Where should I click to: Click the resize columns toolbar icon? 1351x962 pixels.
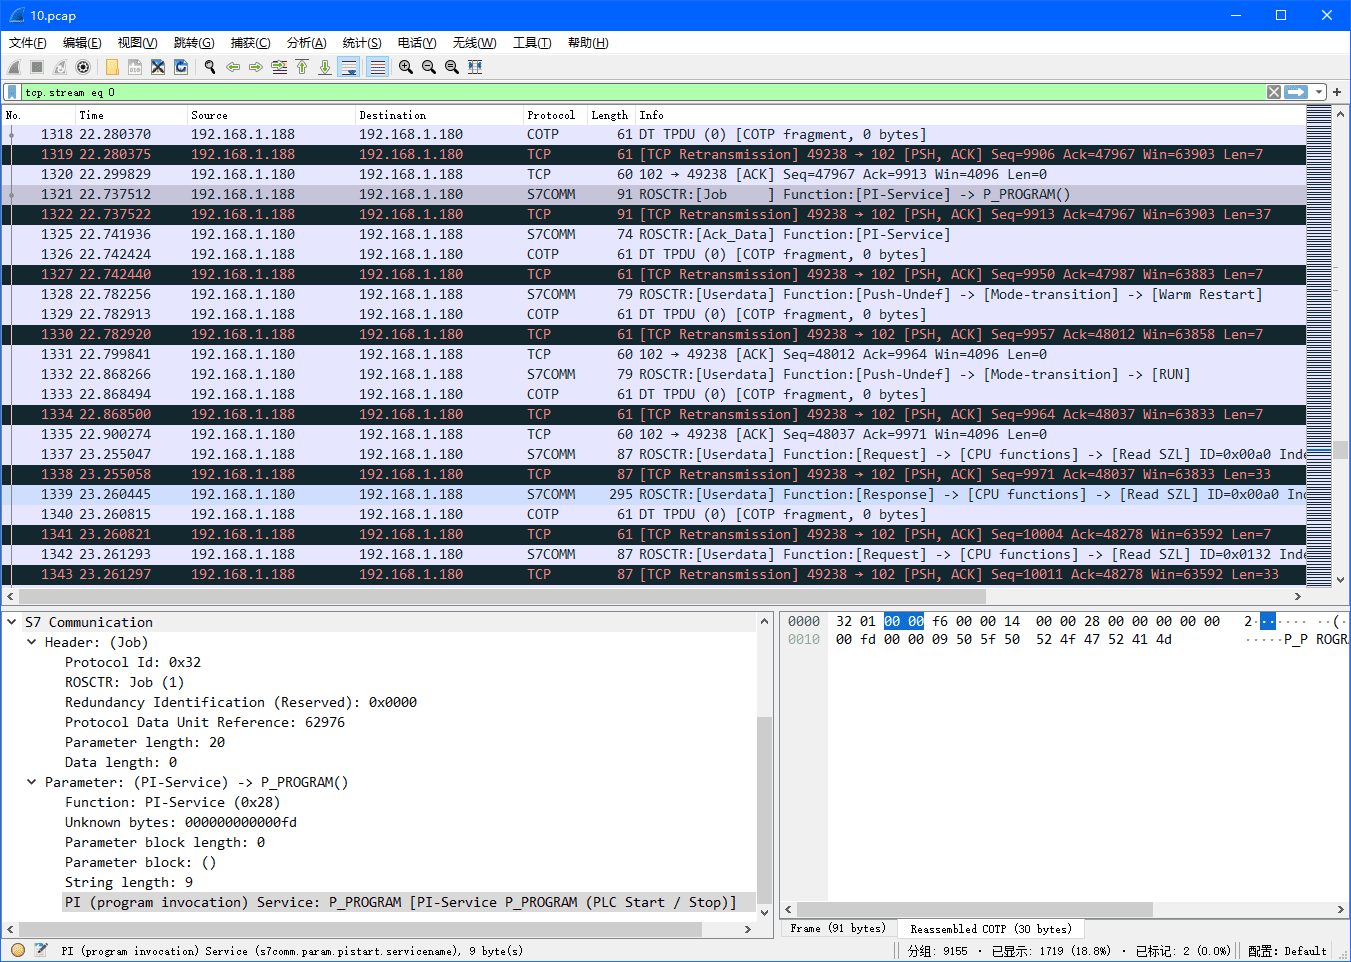click(x=475, y=67)
